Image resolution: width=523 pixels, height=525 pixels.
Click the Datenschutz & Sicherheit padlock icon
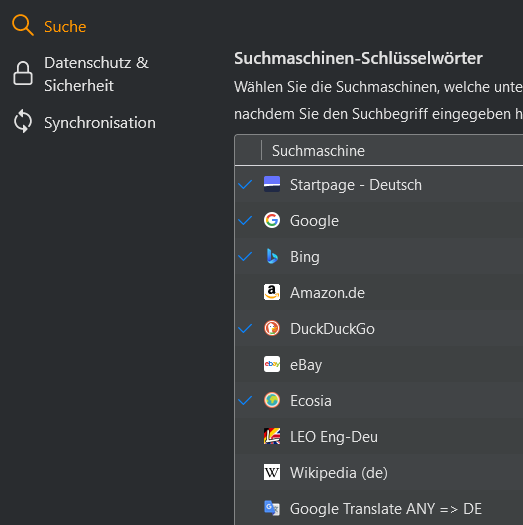point(23,73)
